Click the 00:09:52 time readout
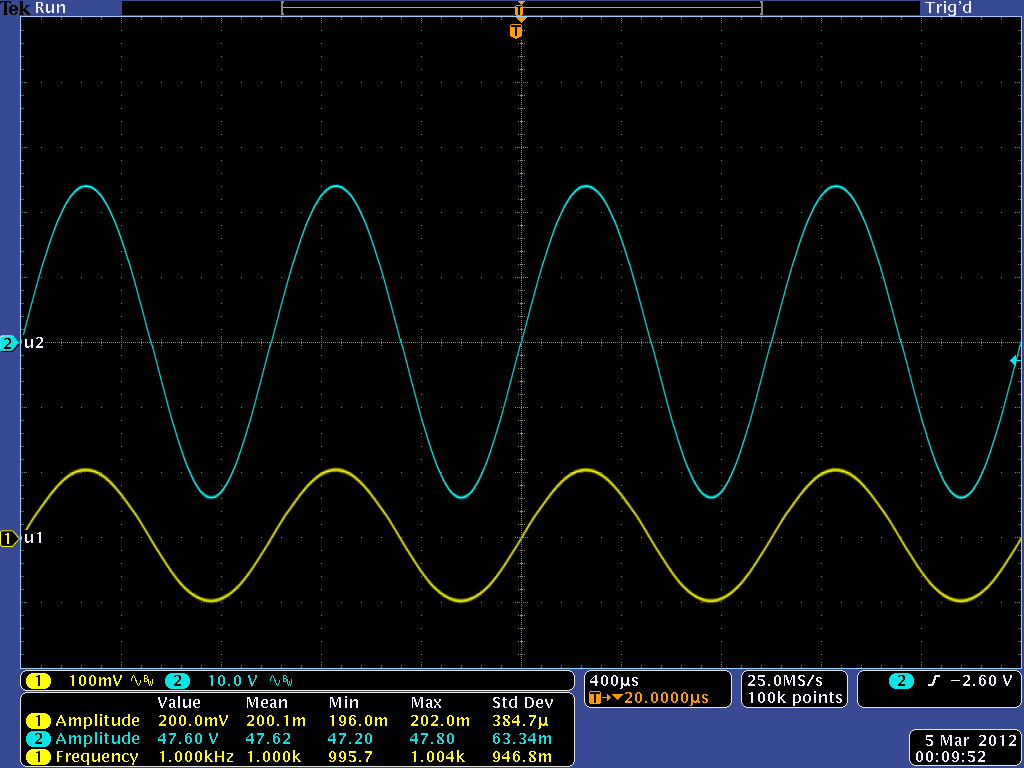This screenshot has width=1024, height=768. click(951, 758)
